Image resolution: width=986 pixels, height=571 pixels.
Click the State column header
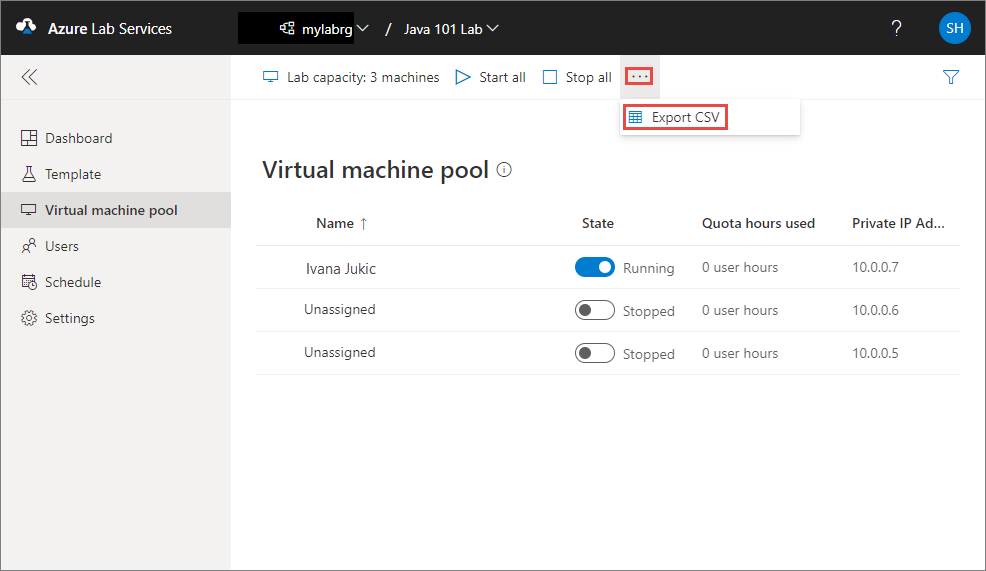point(597,223)
